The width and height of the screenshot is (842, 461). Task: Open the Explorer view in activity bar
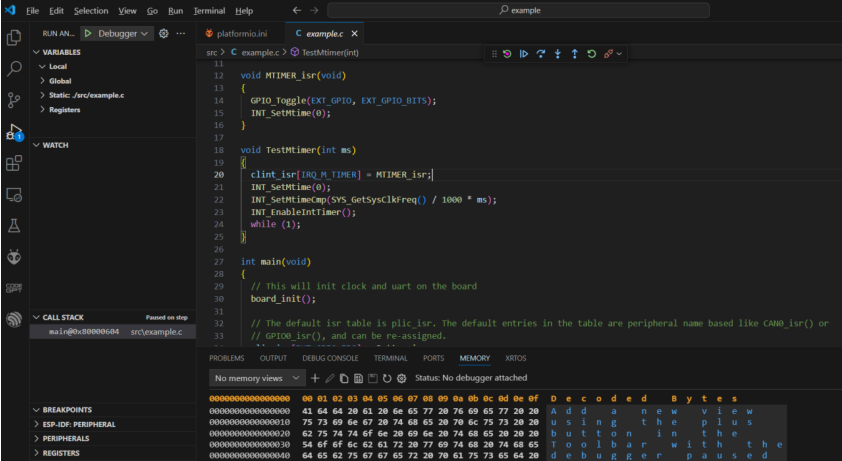(14, 38)
